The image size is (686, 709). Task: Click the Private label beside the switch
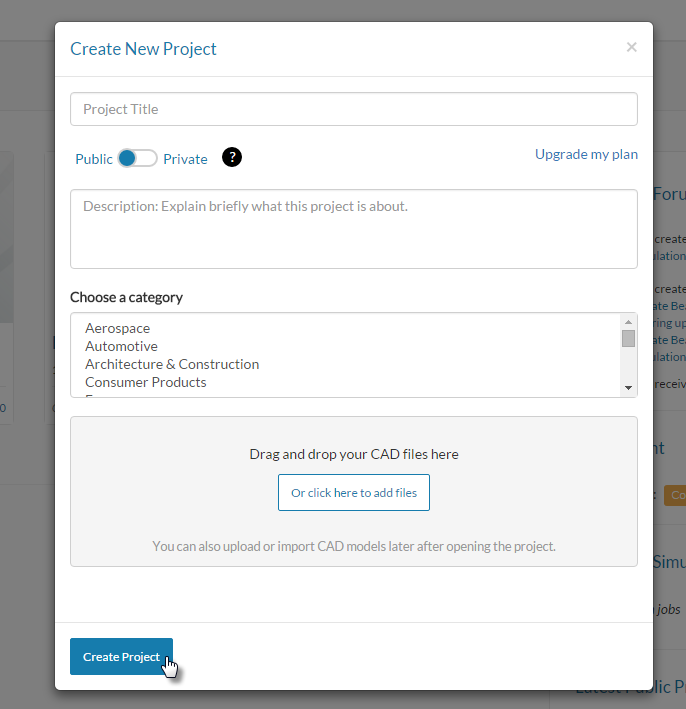coord(185,159)
